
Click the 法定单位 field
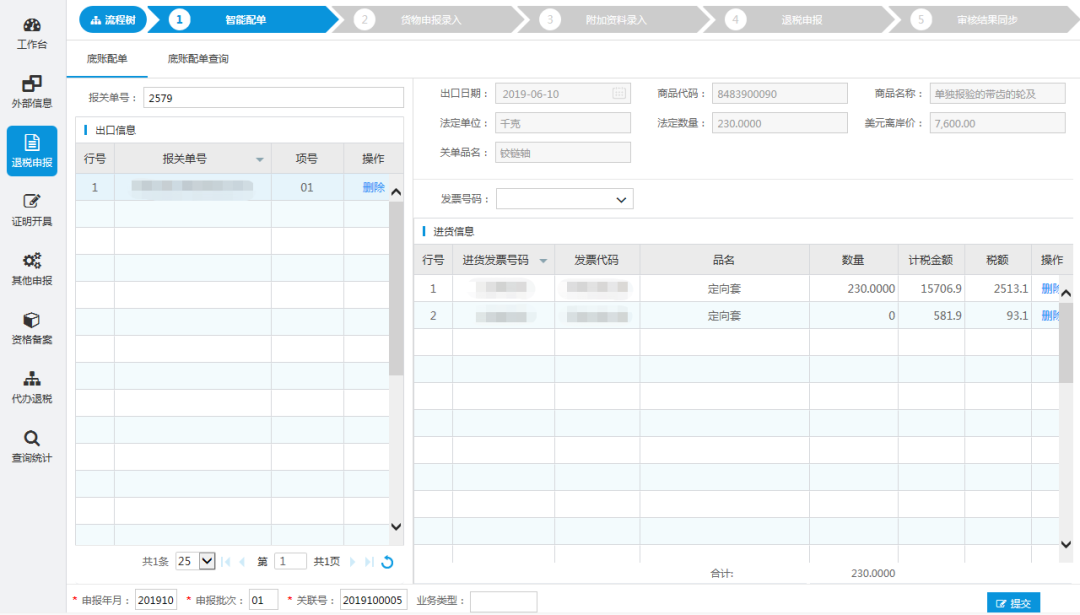[x=563, y=123]
